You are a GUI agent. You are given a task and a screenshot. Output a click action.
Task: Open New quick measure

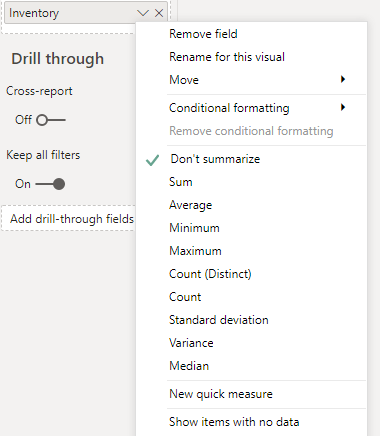(221, 394)
